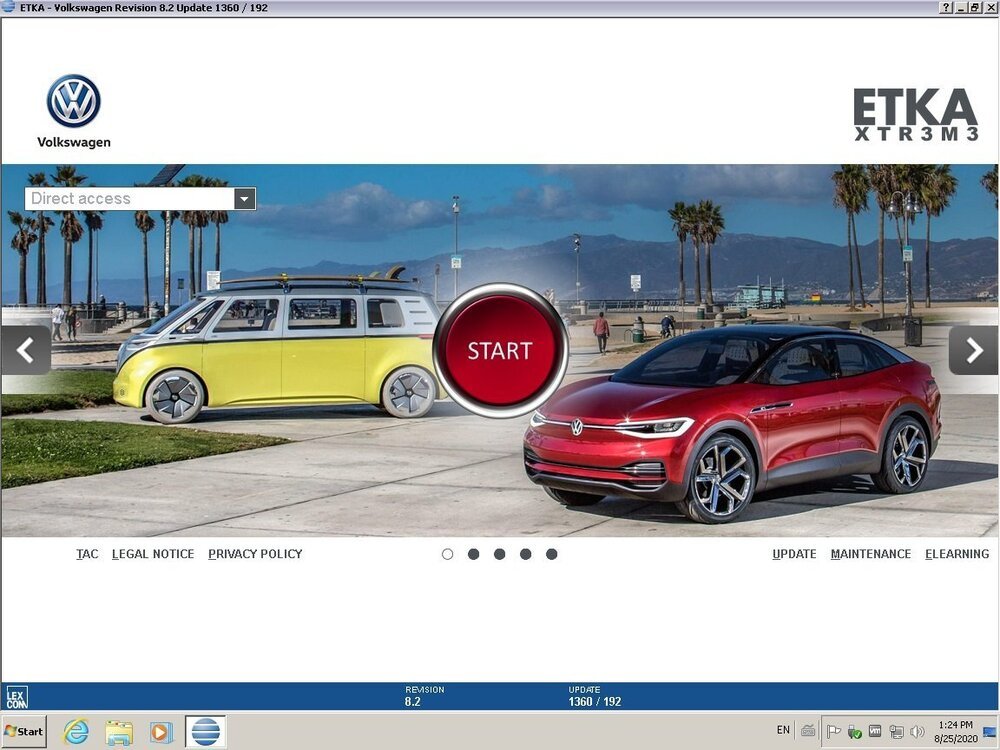Open the Update menu item

[794, 554]
